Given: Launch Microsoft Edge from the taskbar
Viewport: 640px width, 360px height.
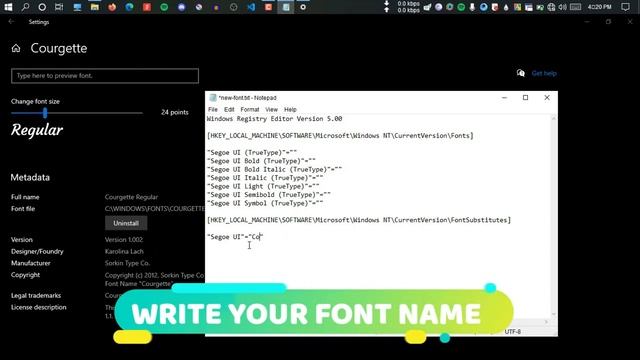Looking at the screenshot, I should click(x=129, y=7).
